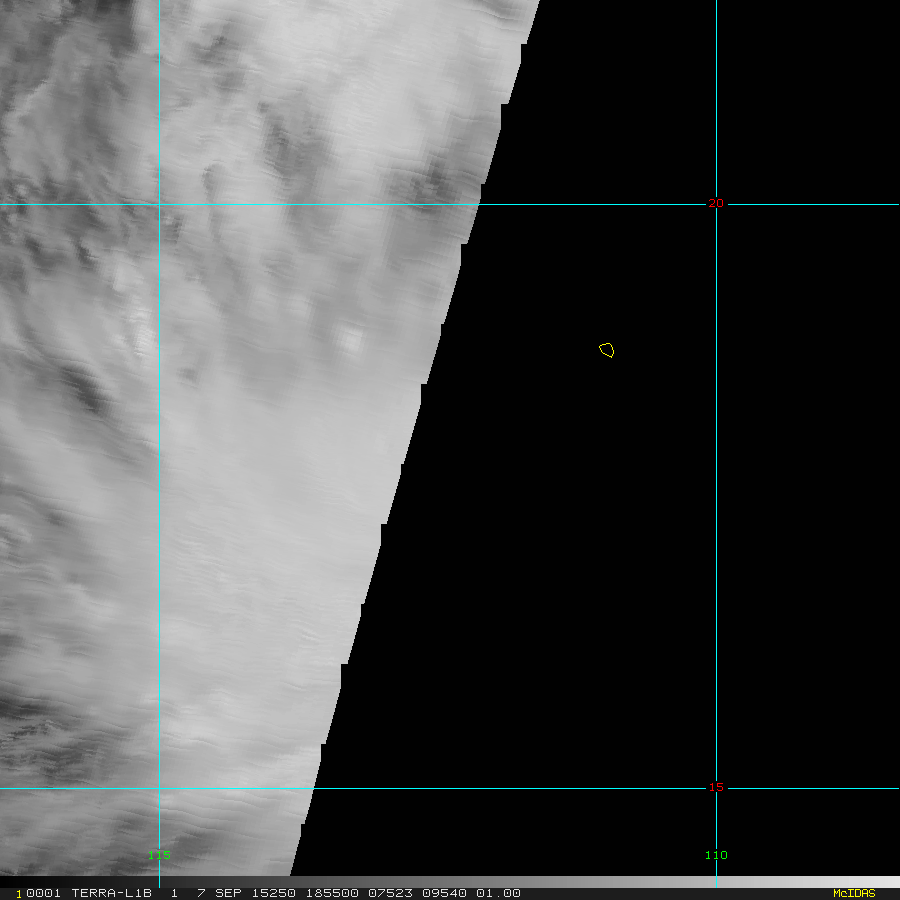Image resolution: width=900 pixels, height=900 pixels.
Task: Click the green 110 longitude label
Action: click(716, 855)
